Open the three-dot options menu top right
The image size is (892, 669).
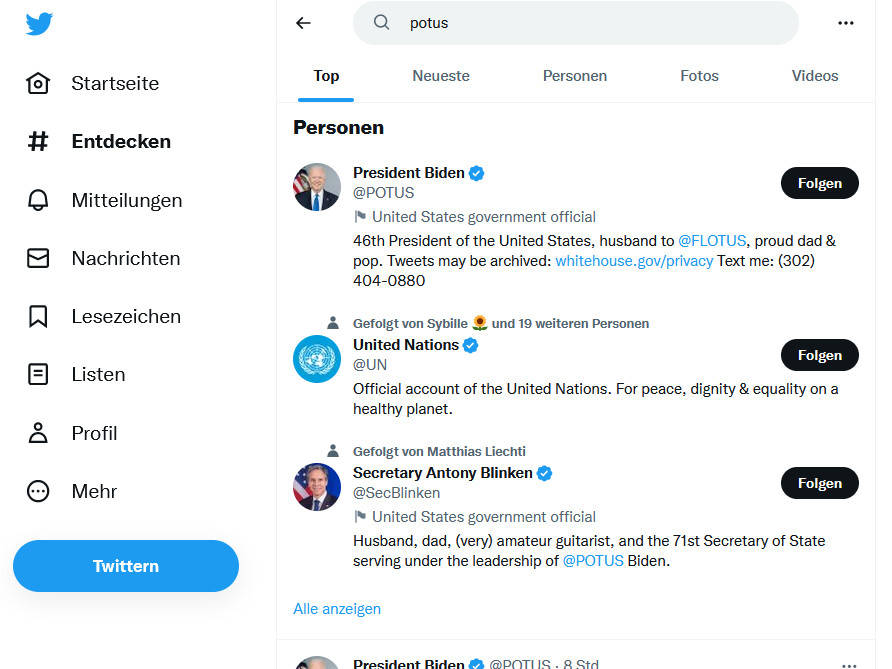tap(848, 22)
